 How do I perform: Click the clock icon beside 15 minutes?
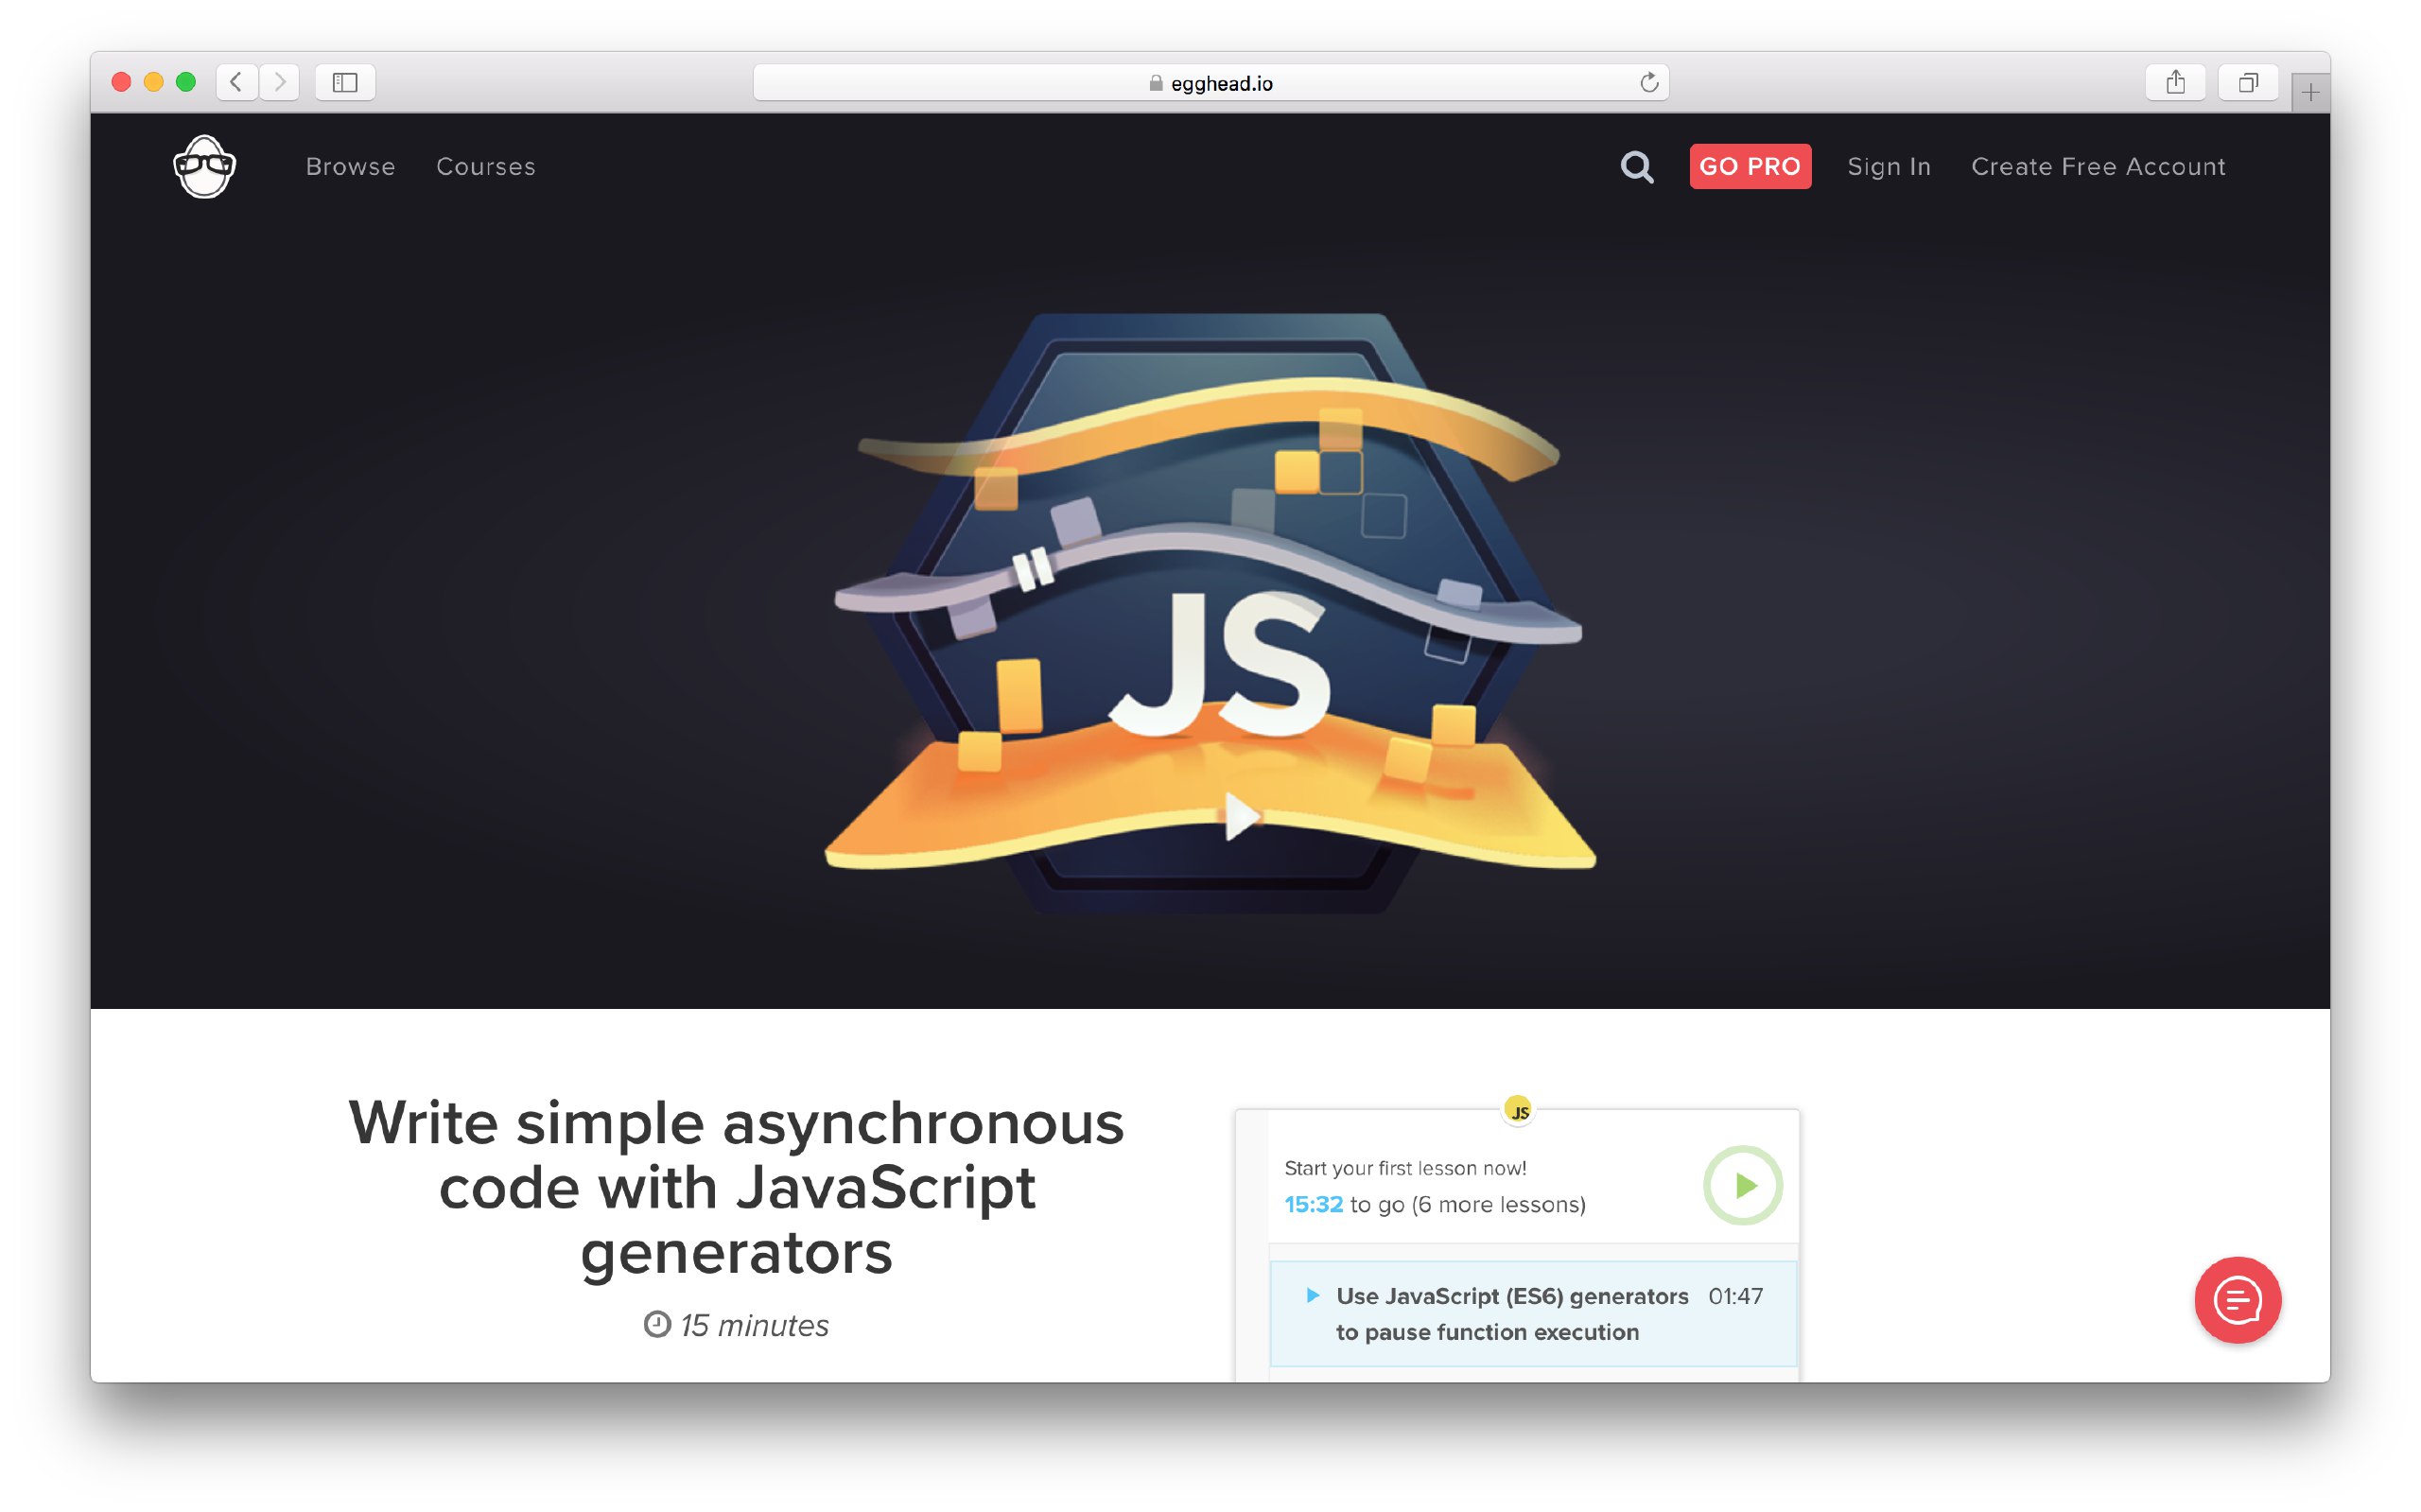coord(657,1324)
